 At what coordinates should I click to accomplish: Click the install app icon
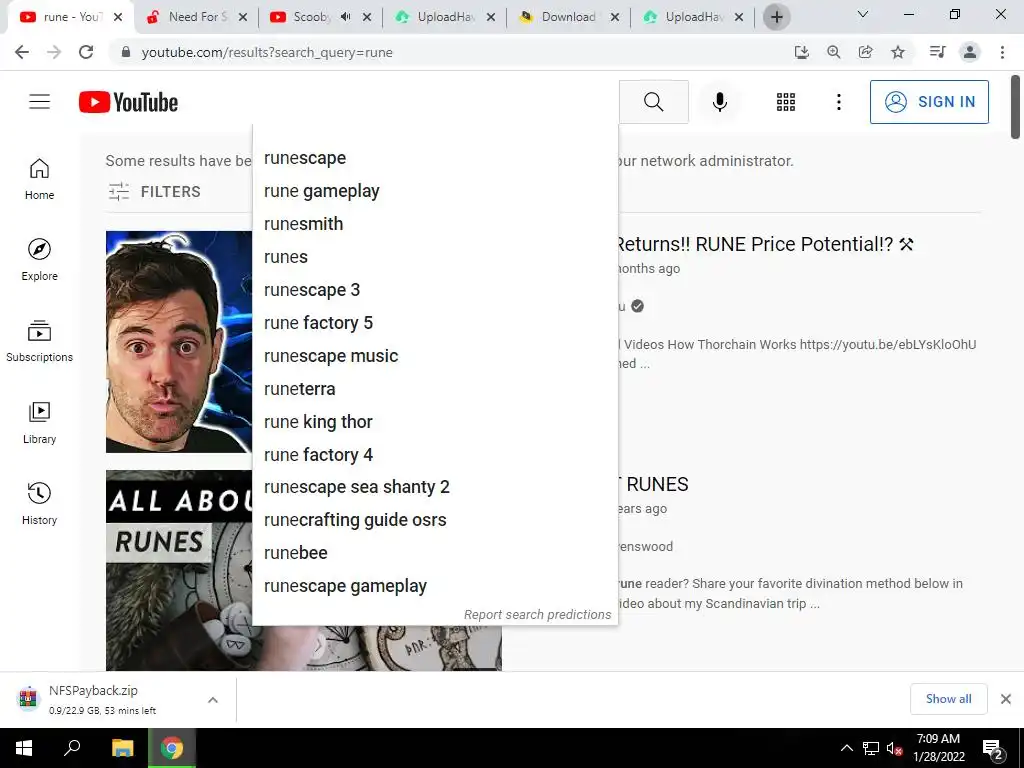click(x=801, y=52)
